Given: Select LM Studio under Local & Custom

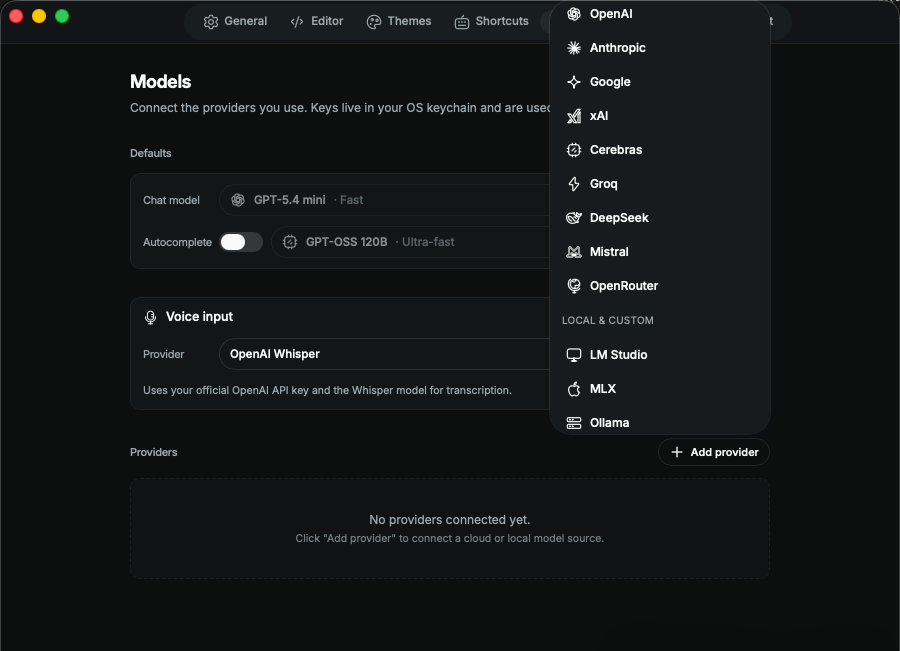Looking at the screenshot, I should pyautogui.click(x=660, y=355).
